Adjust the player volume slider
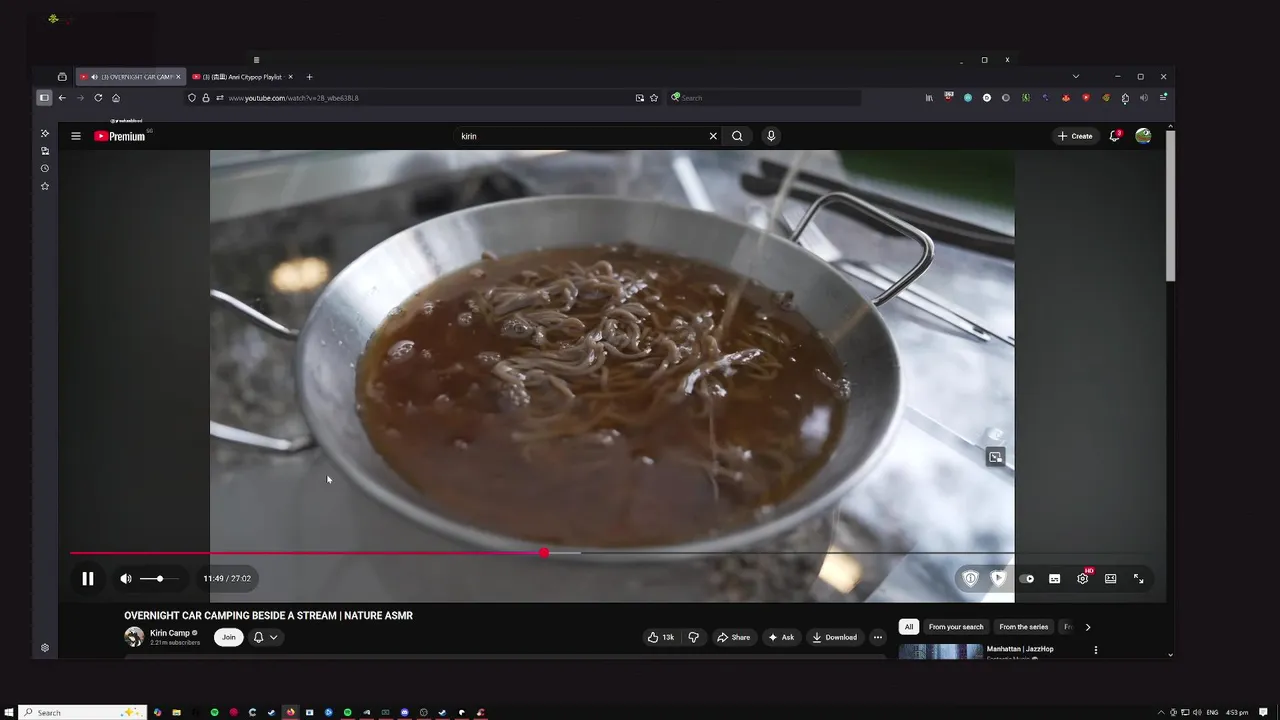 tap(159, 578)
